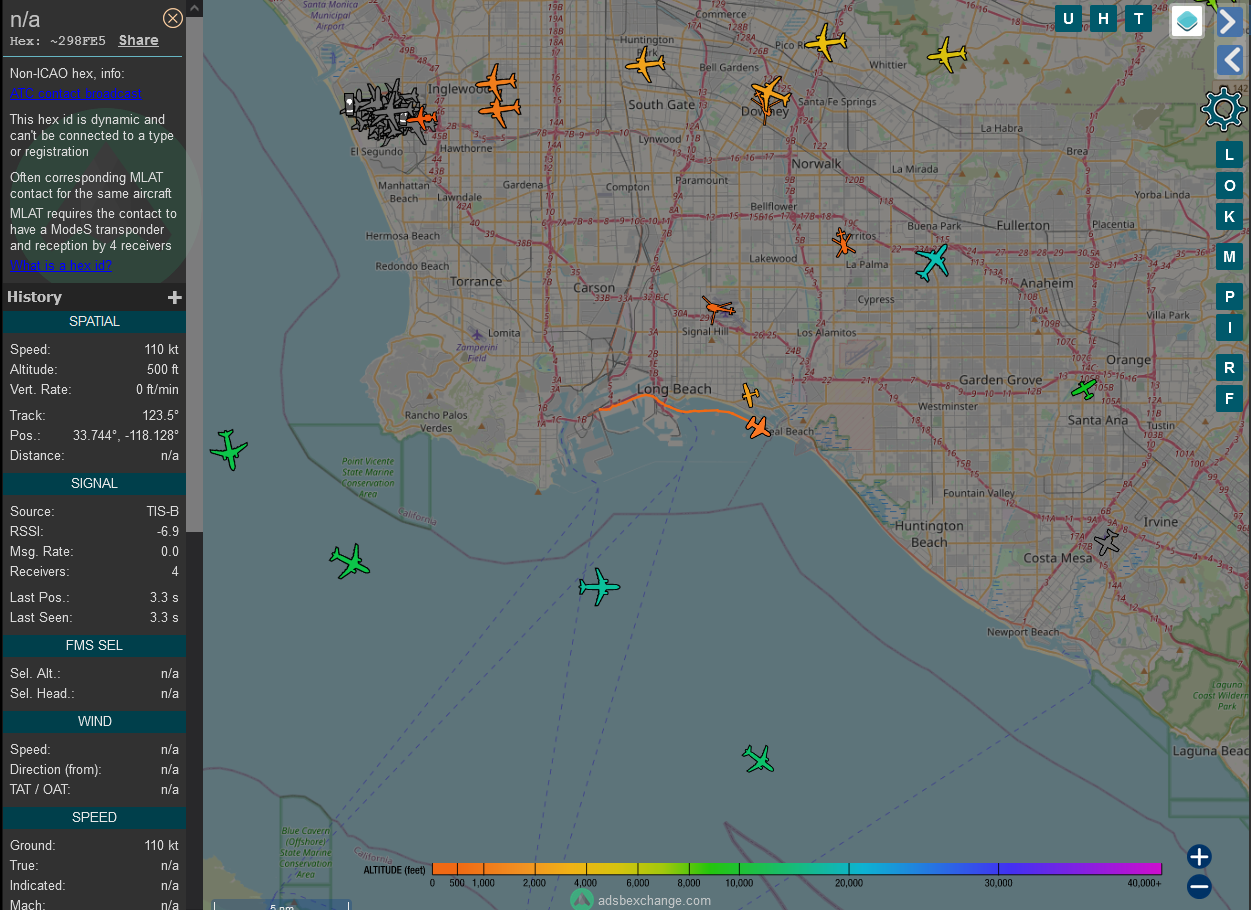Select the yellow airplane near Whittier
The height and width of the screenshot is (910, 1251).
[947, 55]
